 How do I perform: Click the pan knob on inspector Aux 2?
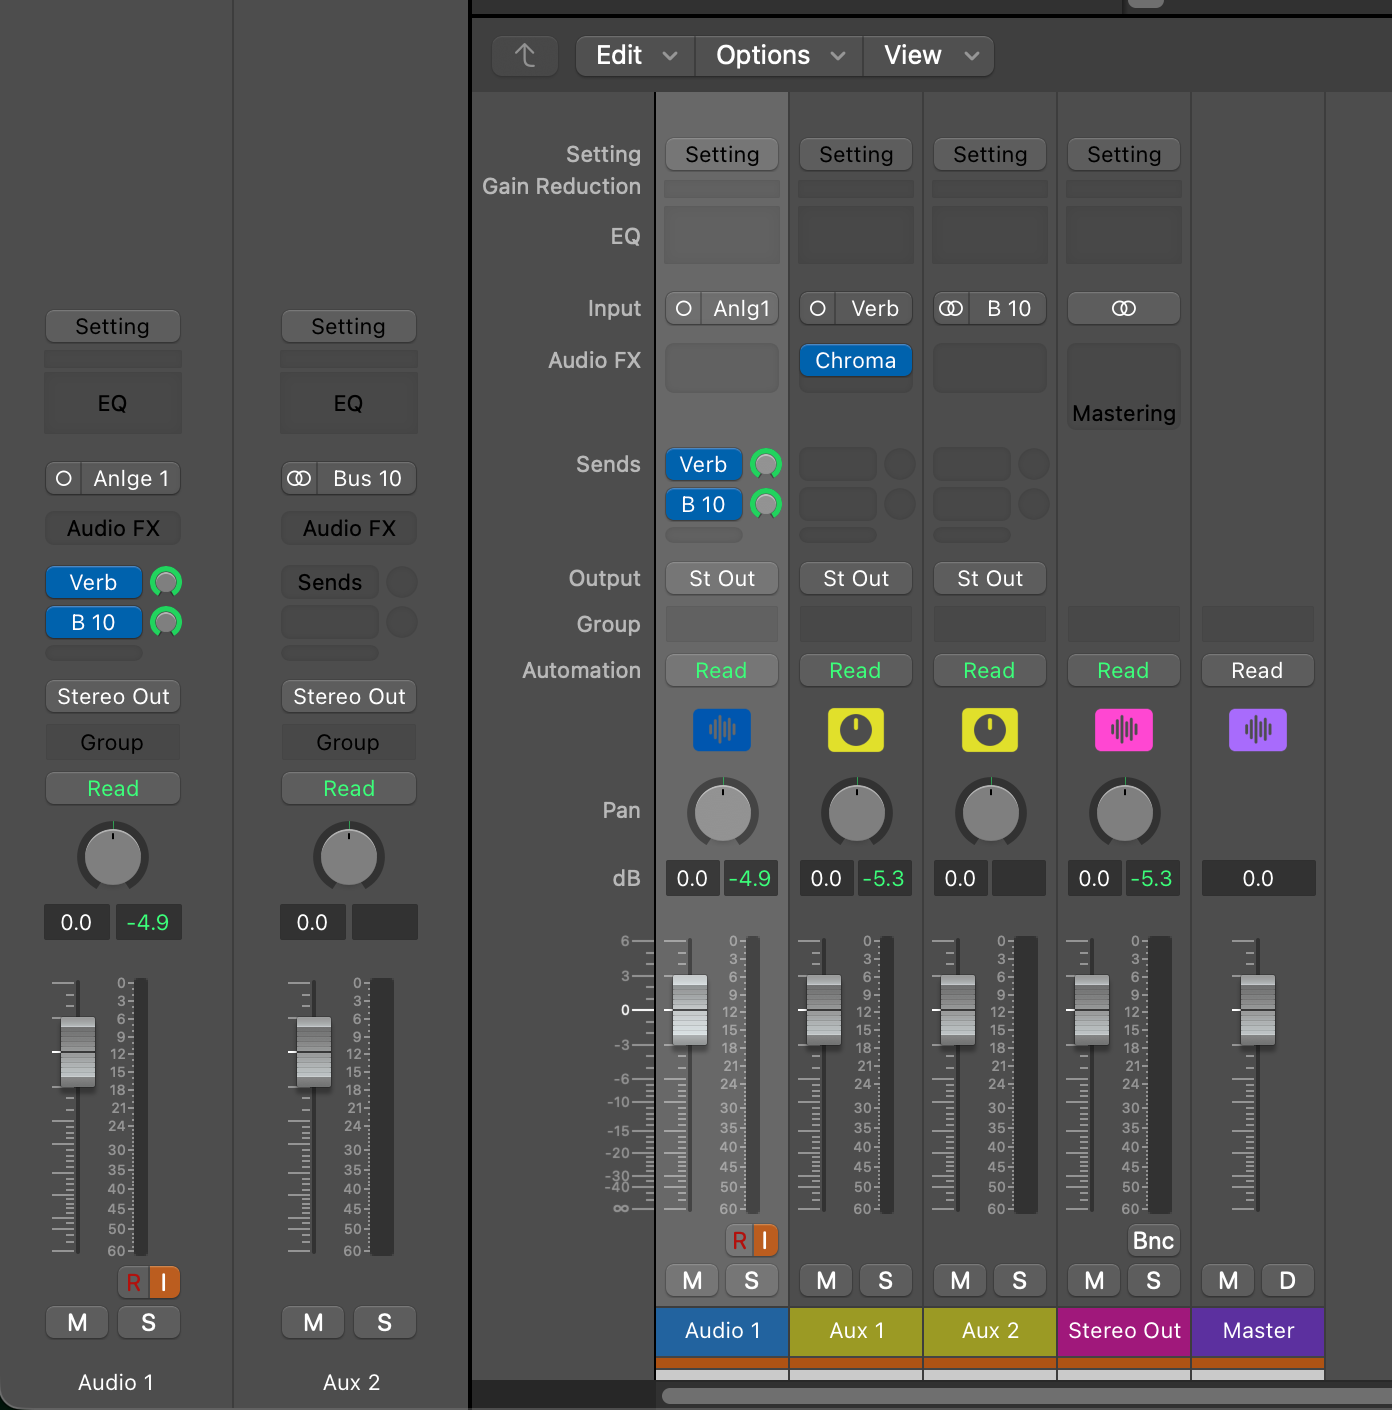click(349, 857)
